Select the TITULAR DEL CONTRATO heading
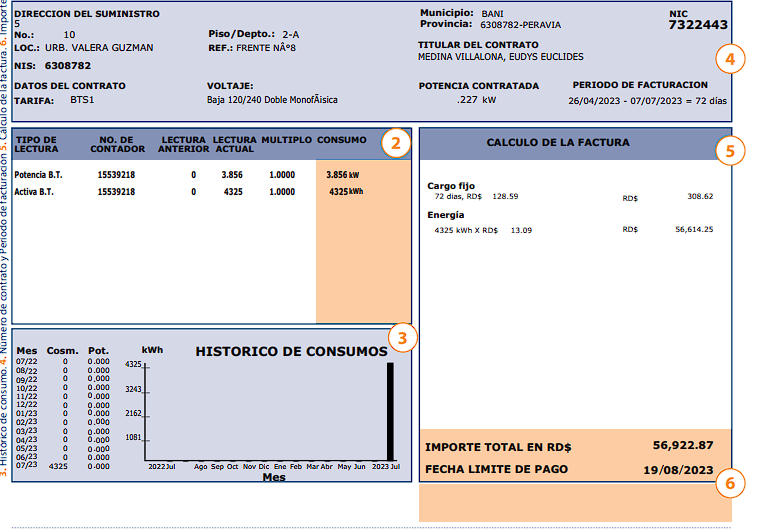 click(478, 44)
